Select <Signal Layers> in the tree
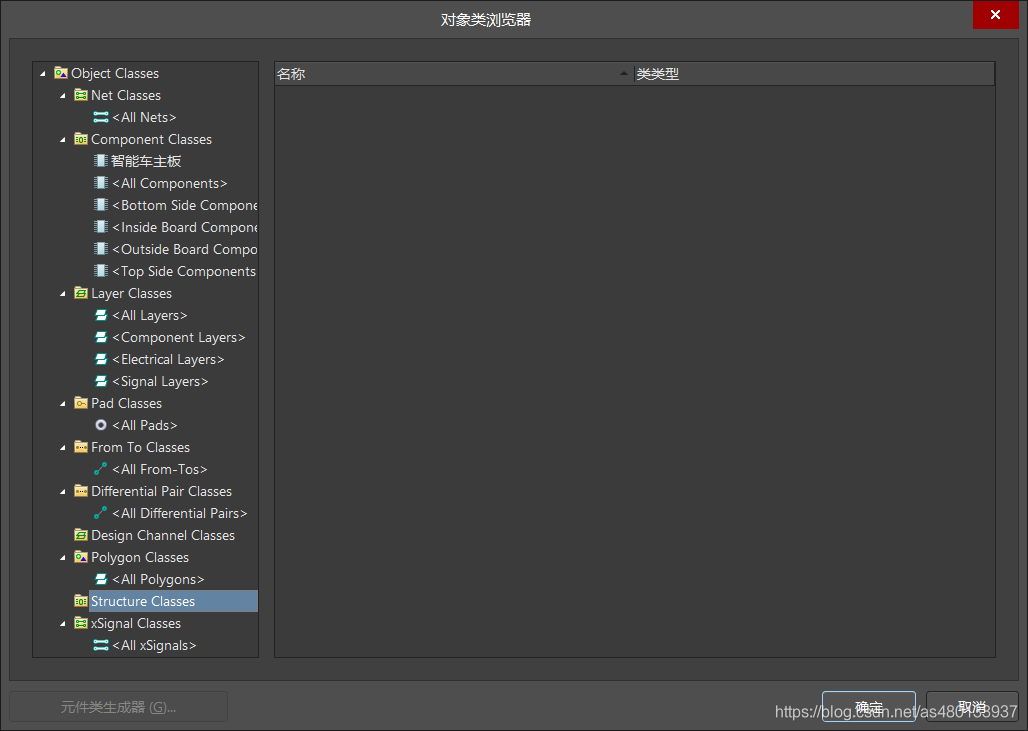1028x731 pixels. coord(160,381)
